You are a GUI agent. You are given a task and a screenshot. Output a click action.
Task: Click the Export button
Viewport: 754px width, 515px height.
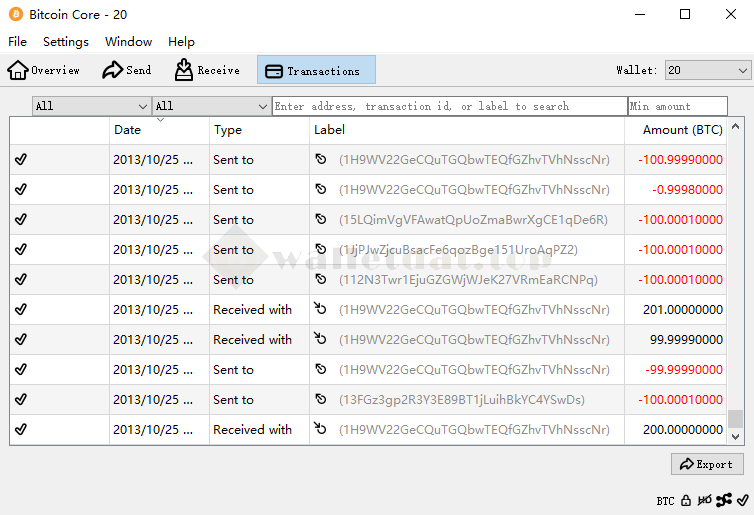(x=706, y=464)
